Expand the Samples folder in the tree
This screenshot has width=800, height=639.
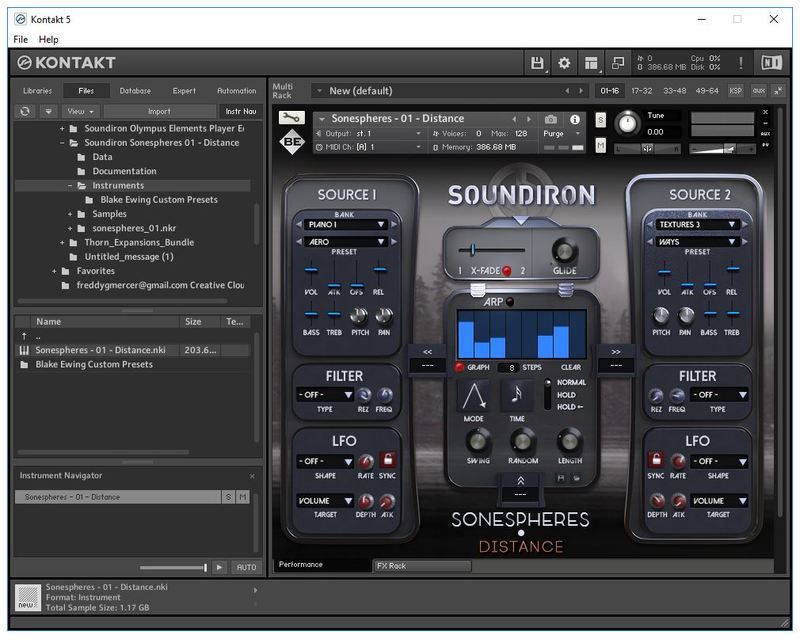[71, 214]
